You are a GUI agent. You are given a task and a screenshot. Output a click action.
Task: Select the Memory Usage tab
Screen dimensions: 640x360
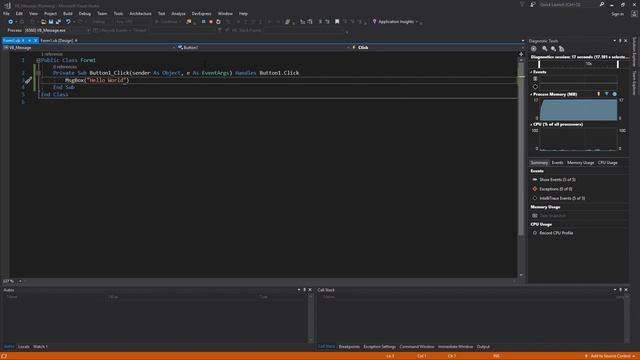pyautogui.click(x=580, y=163)
